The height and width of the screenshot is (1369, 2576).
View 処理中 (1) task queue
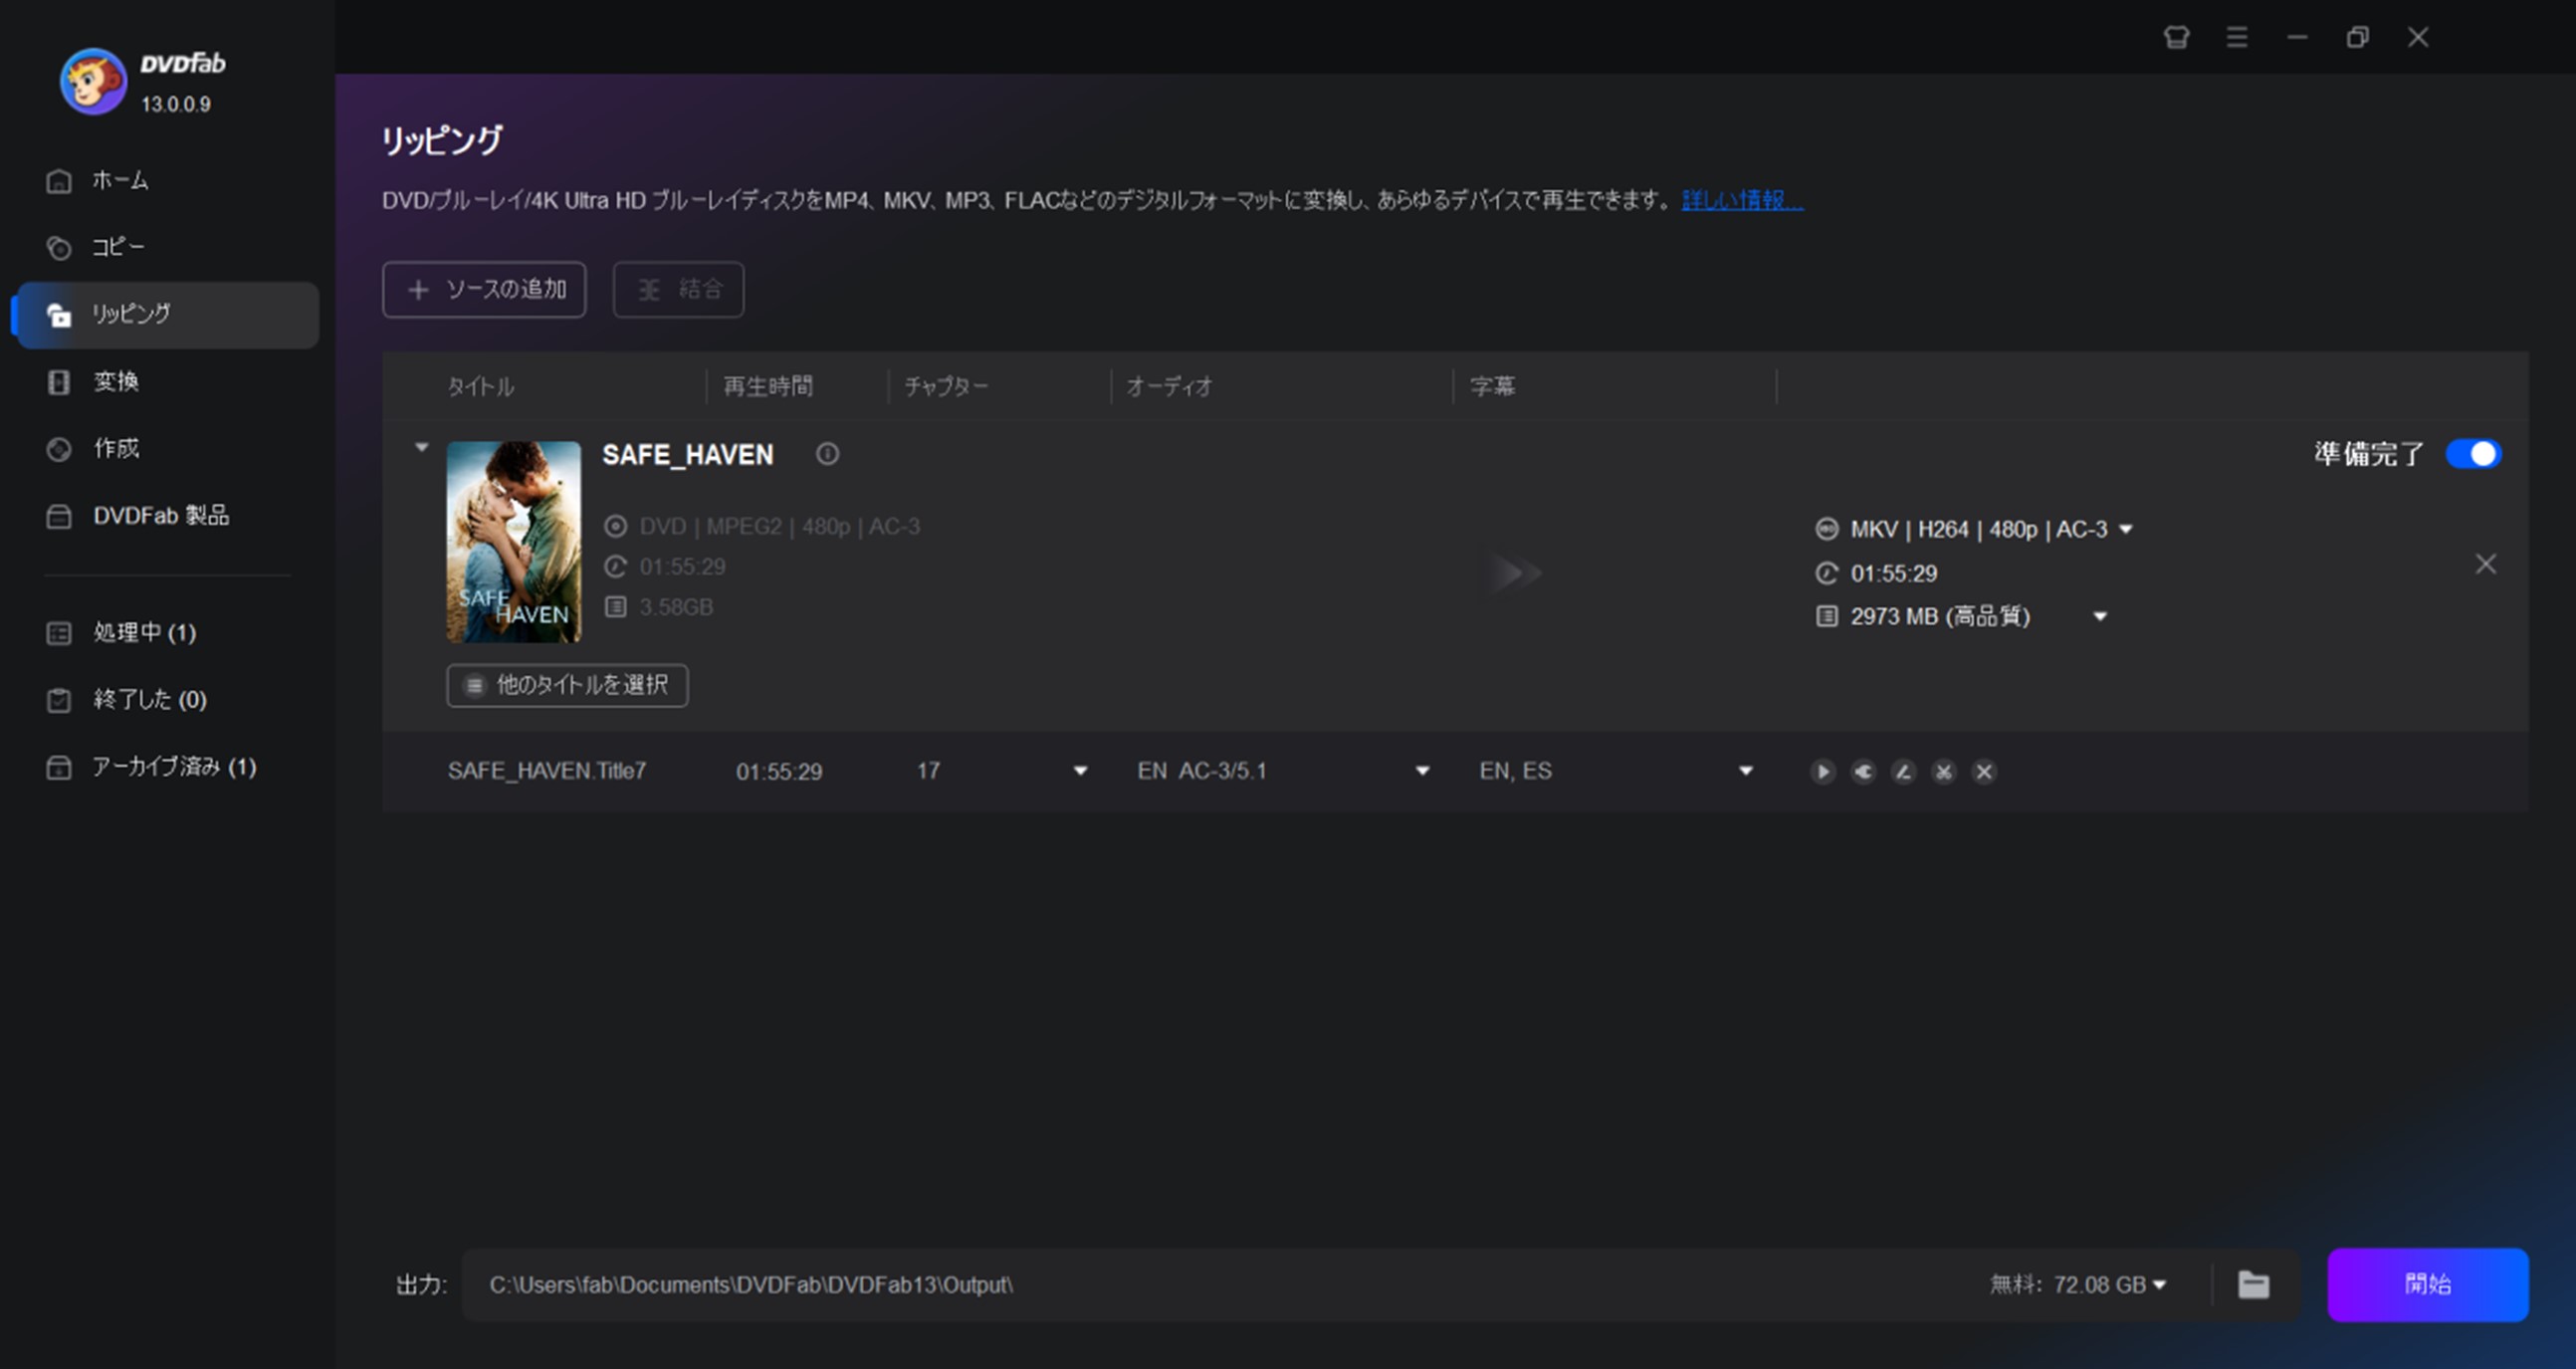pyautogui.click(x=168, y=632)
